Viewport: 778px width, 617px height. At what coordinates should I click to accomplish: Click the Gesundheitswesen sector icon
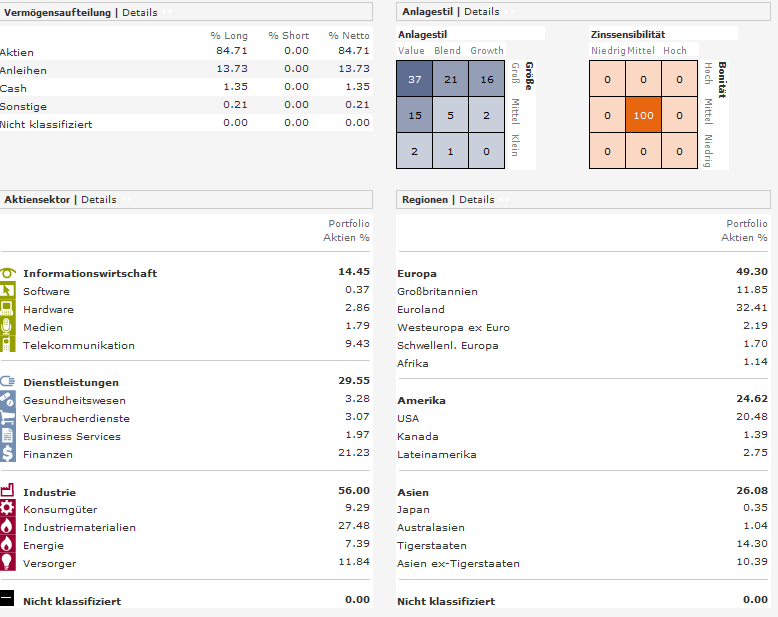coord(8,400)
